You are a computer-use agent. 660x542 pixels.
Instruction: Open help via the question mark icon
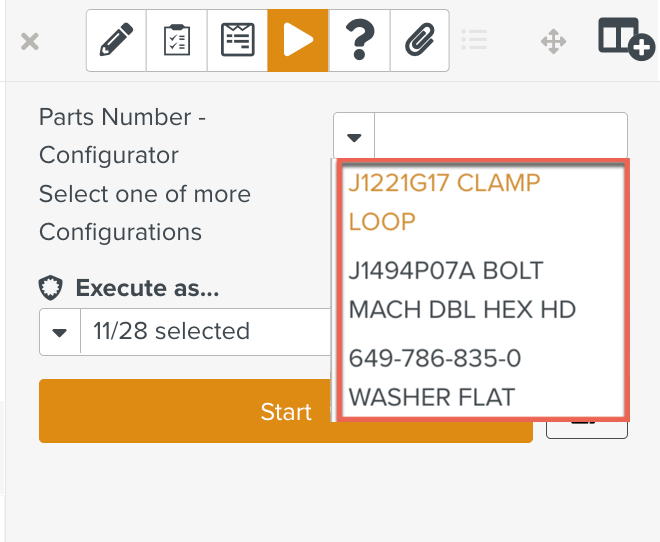coord(358,41)
